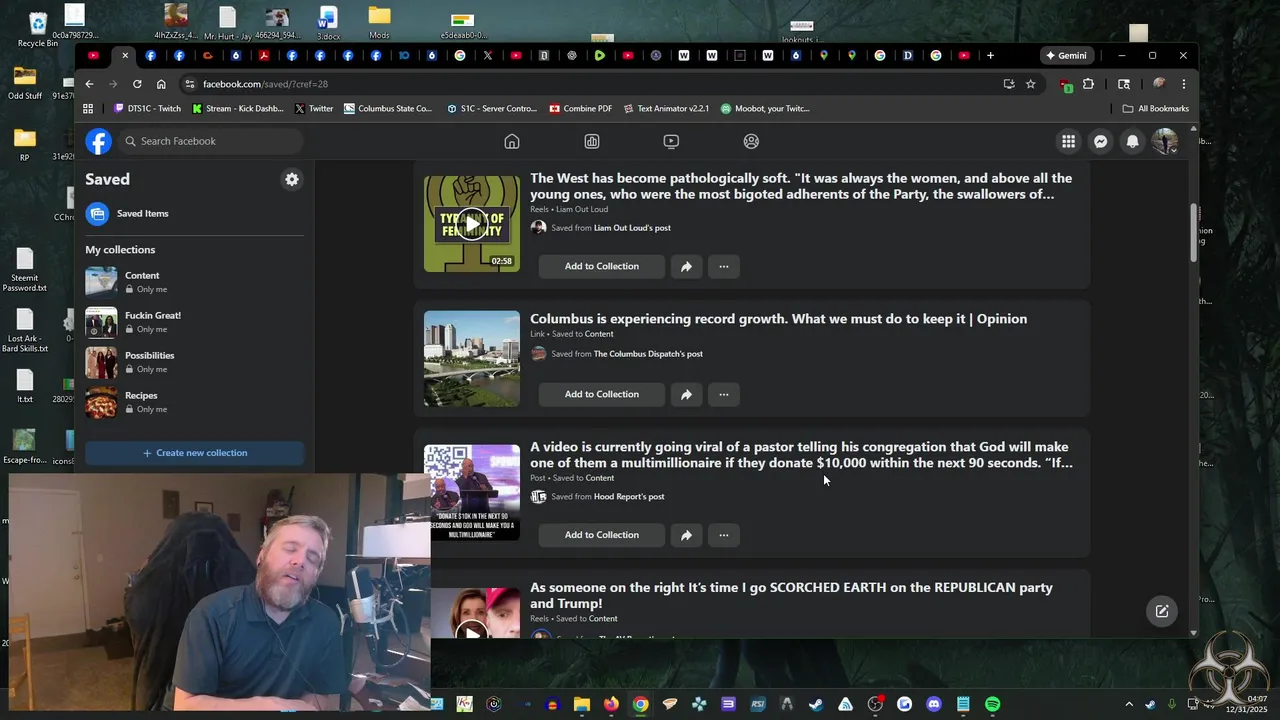Open Hood Report's post link

click(629, 497)
